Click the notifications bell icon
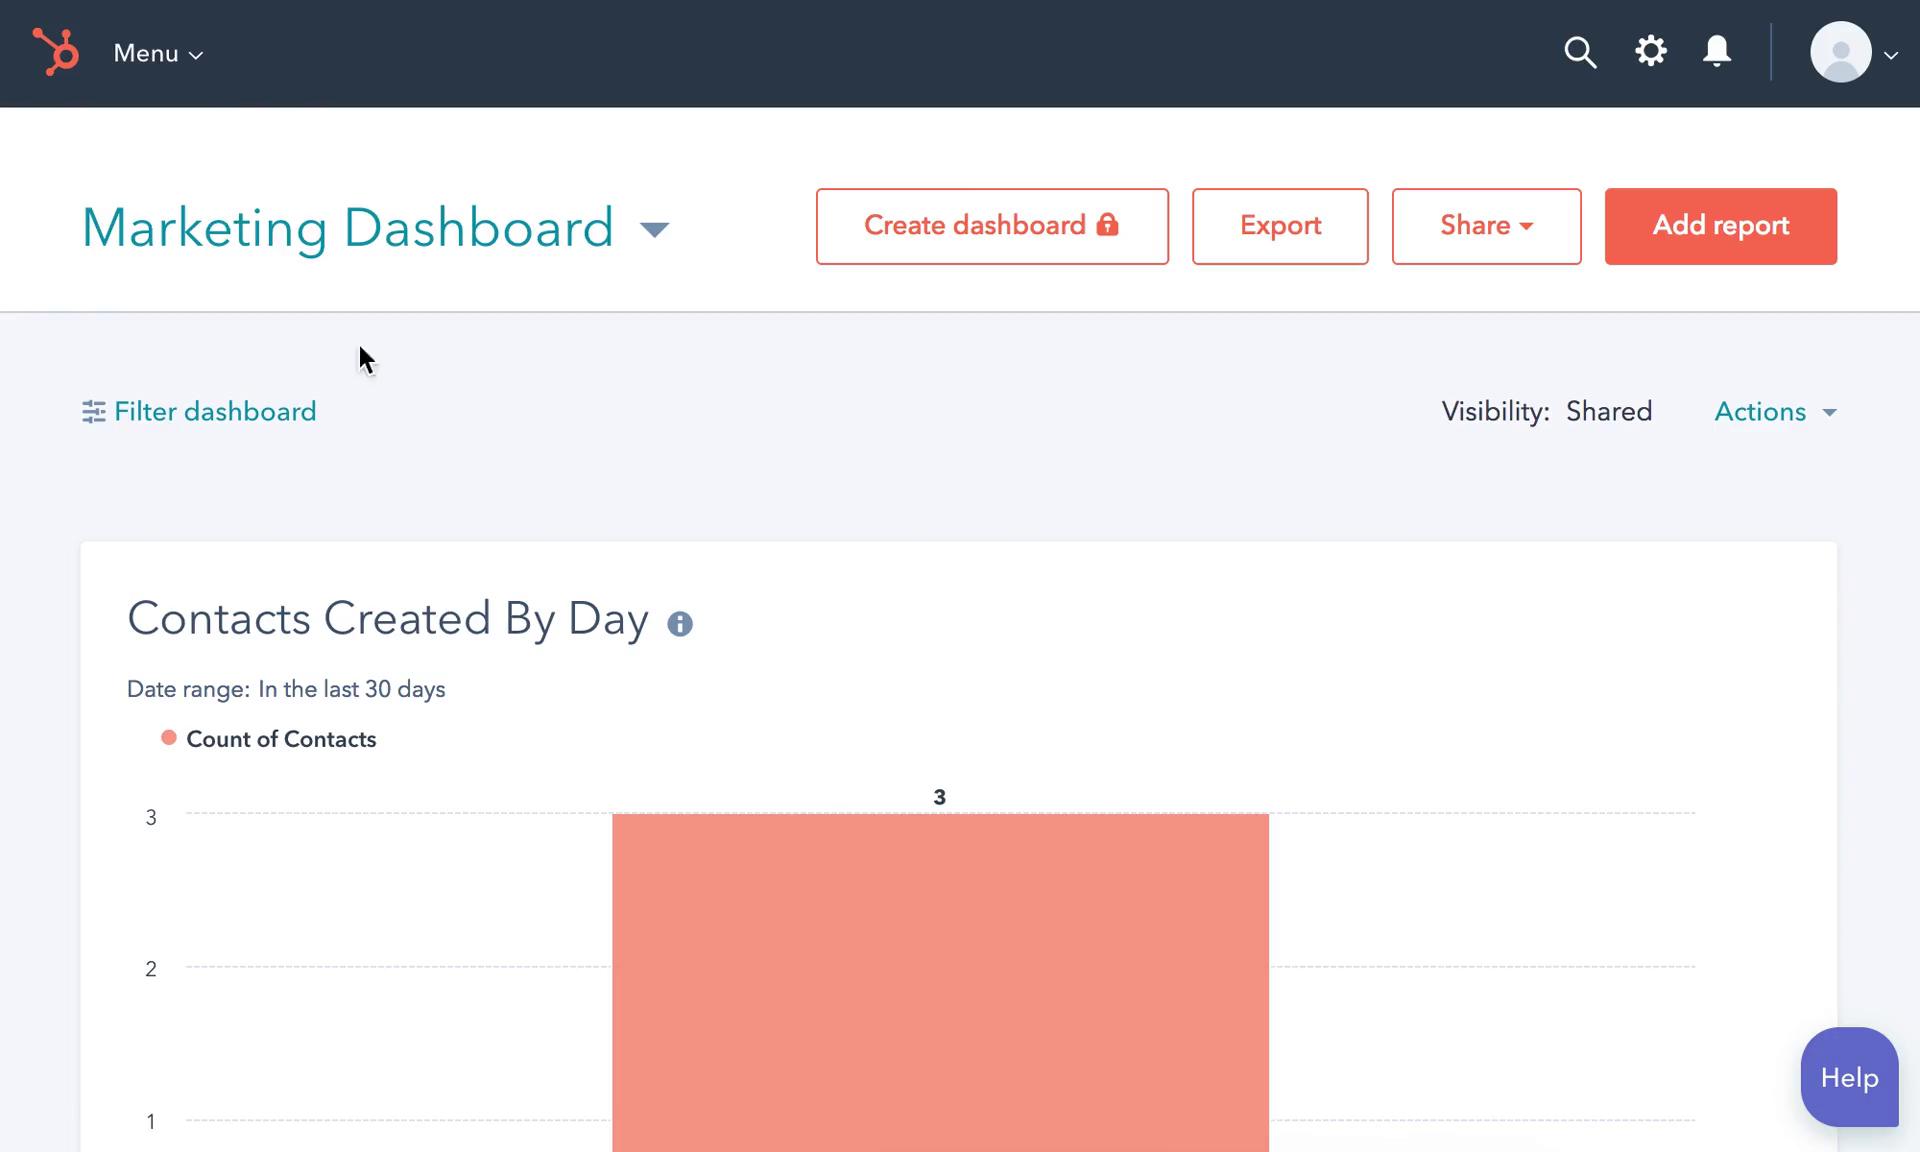This screenshot has width=1920, height=1152. click(x=1718, y=51)
